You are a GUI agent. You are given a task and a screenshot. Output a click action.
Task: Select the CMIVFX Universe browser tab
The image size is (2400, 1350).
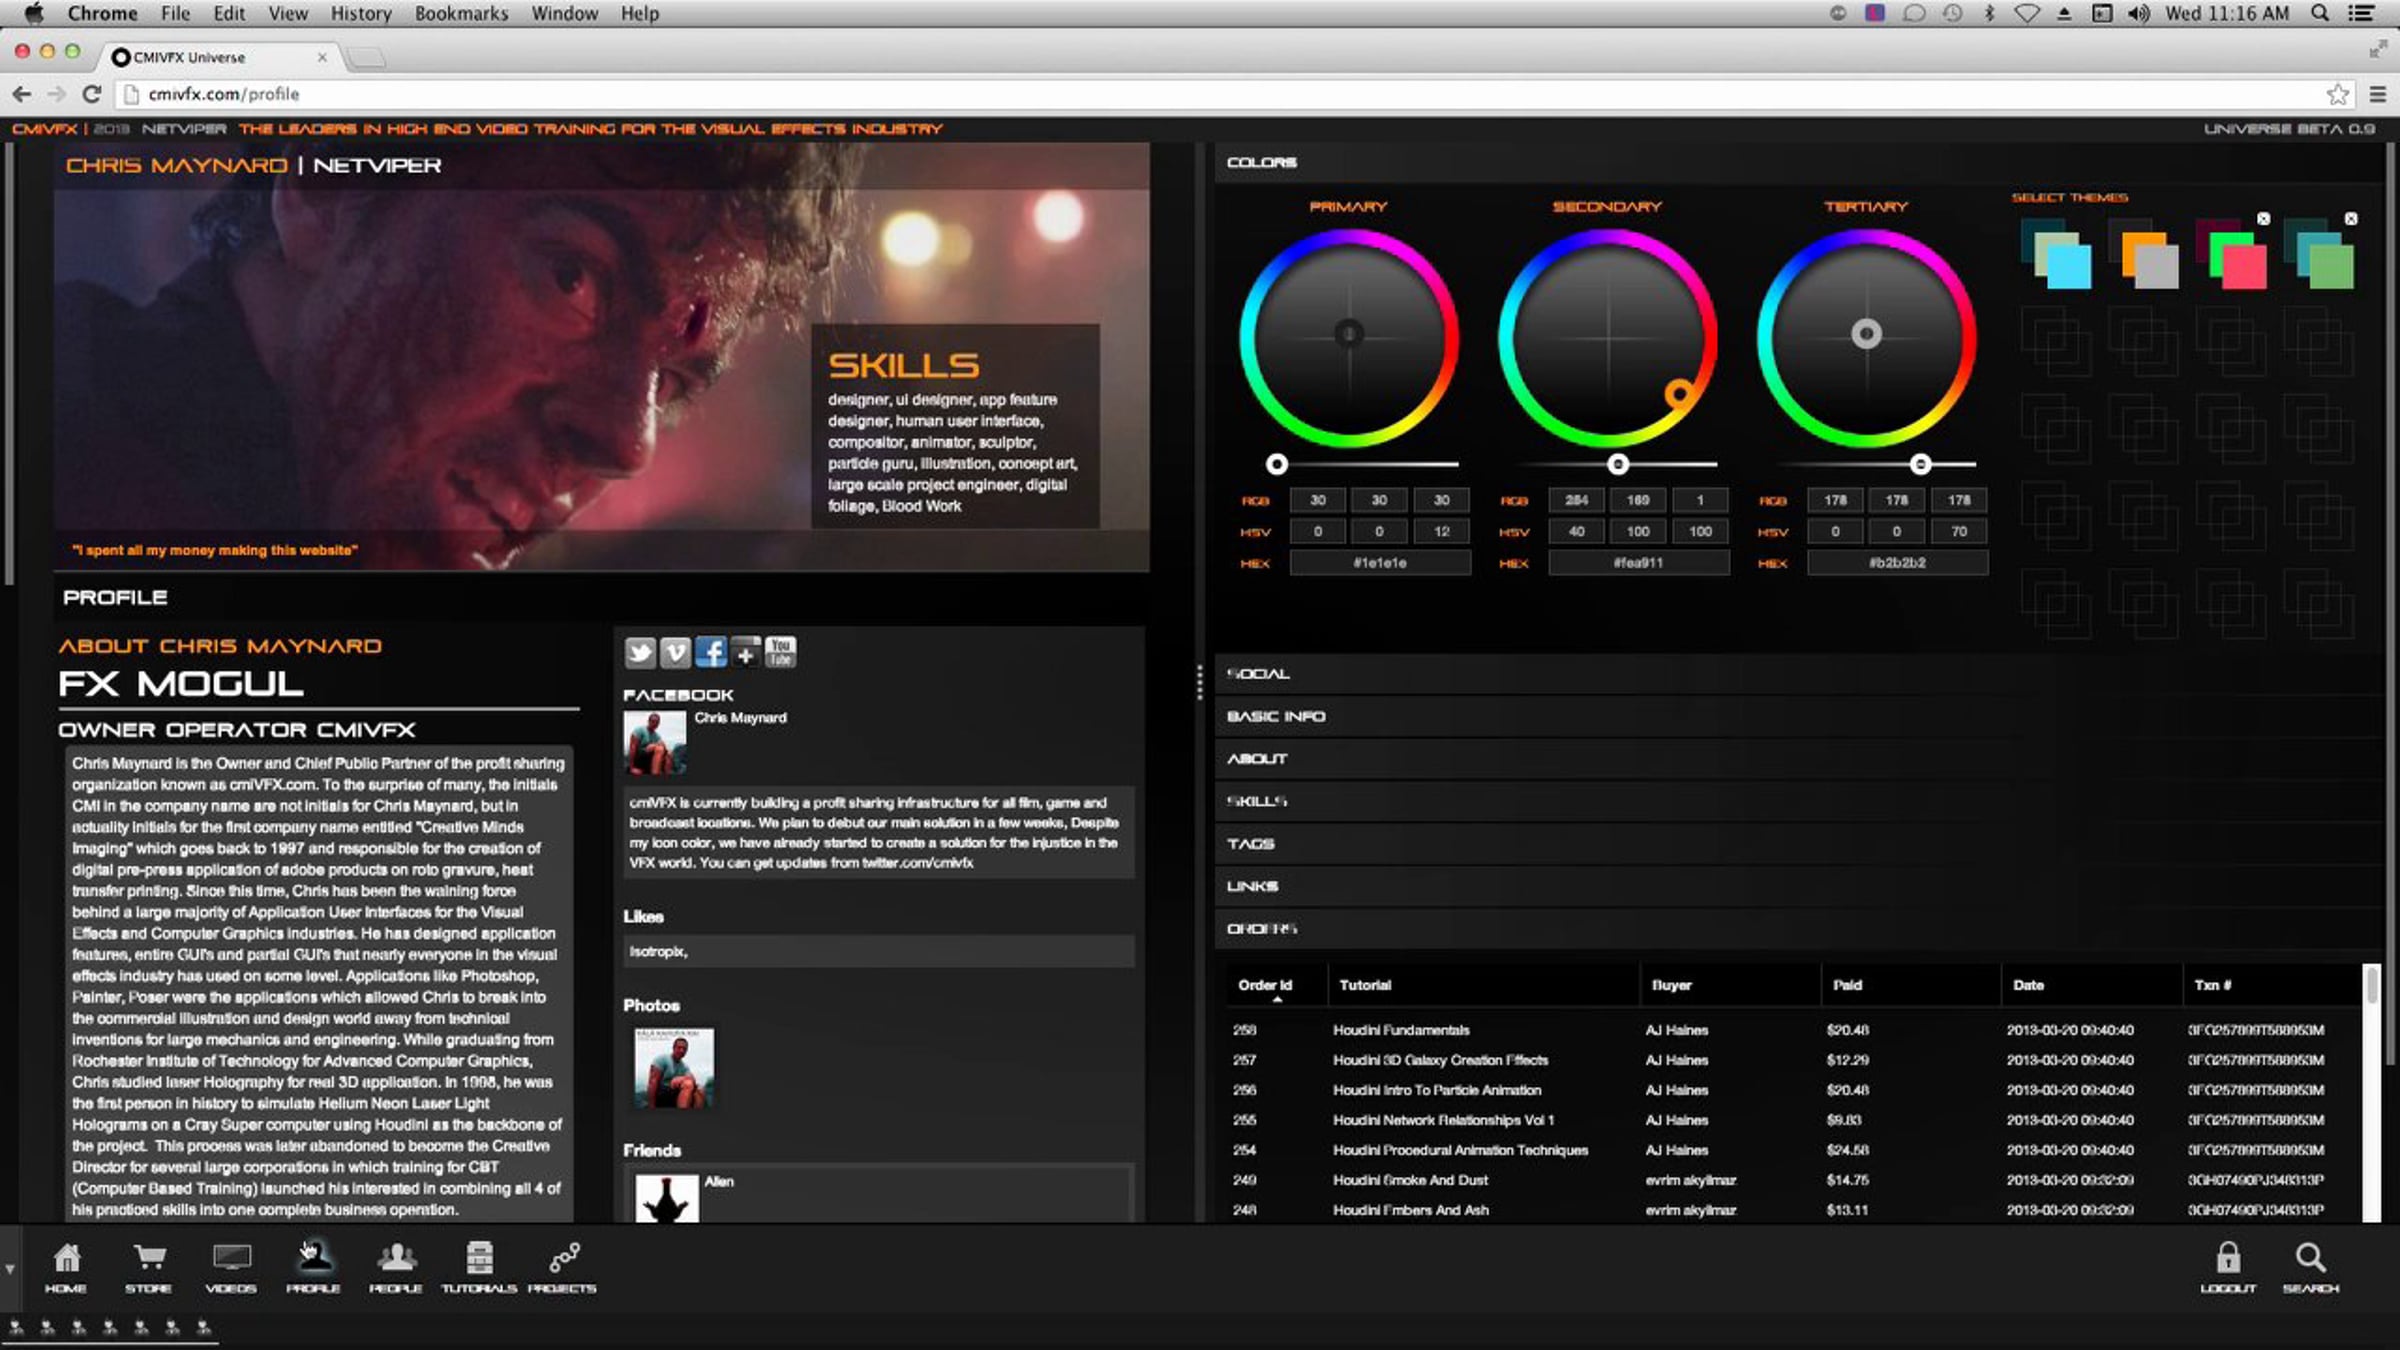pyautogui.click(x=218, y=57)
